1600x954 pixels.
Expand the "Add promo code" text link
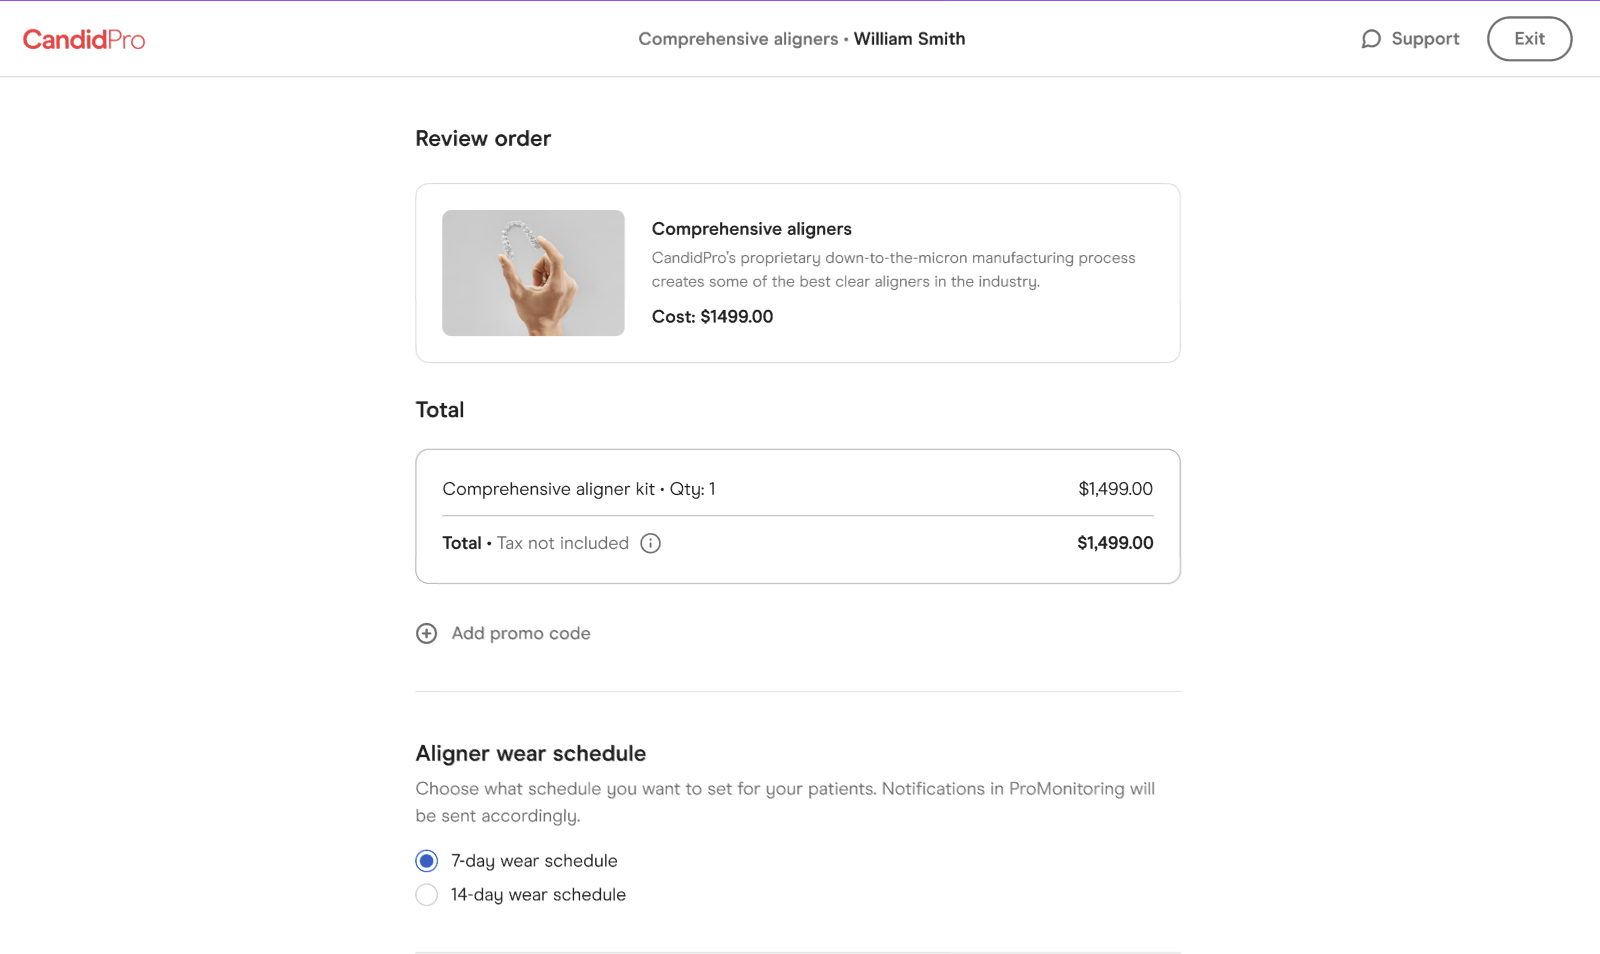(x=521, y=633)
